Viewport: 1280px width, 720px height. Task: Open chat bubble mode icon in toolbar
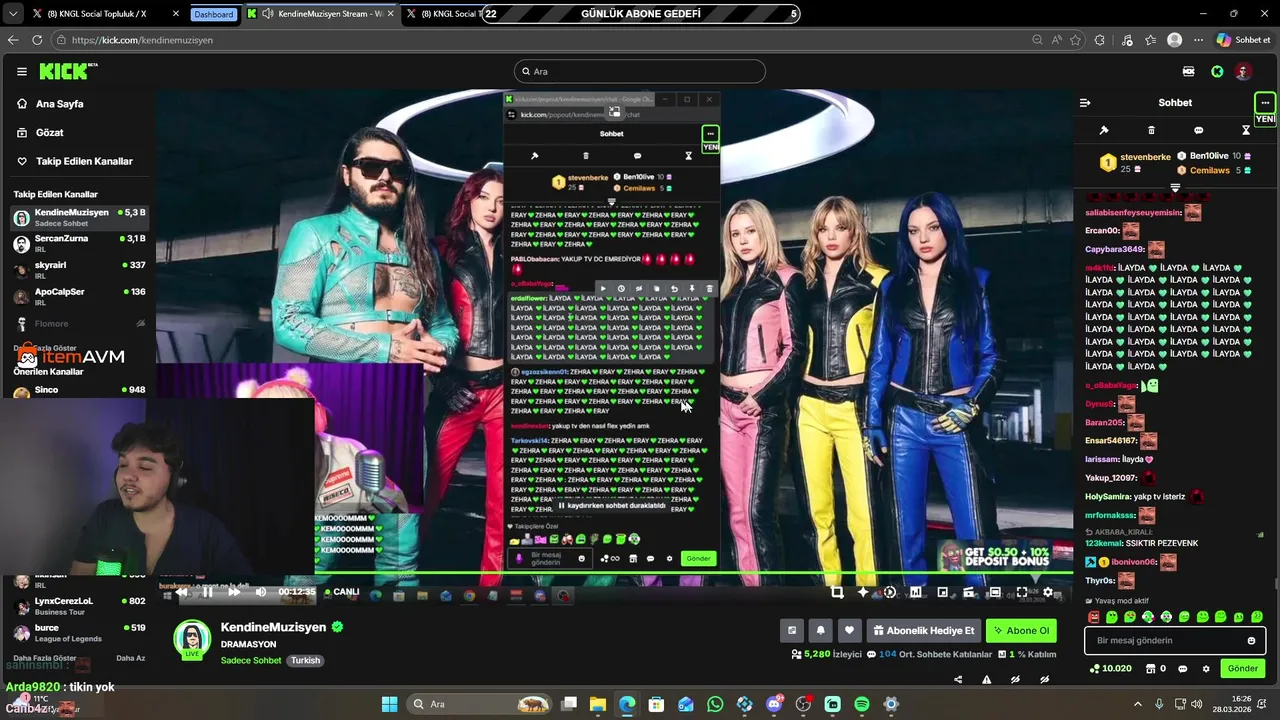tap(1198, 130)
